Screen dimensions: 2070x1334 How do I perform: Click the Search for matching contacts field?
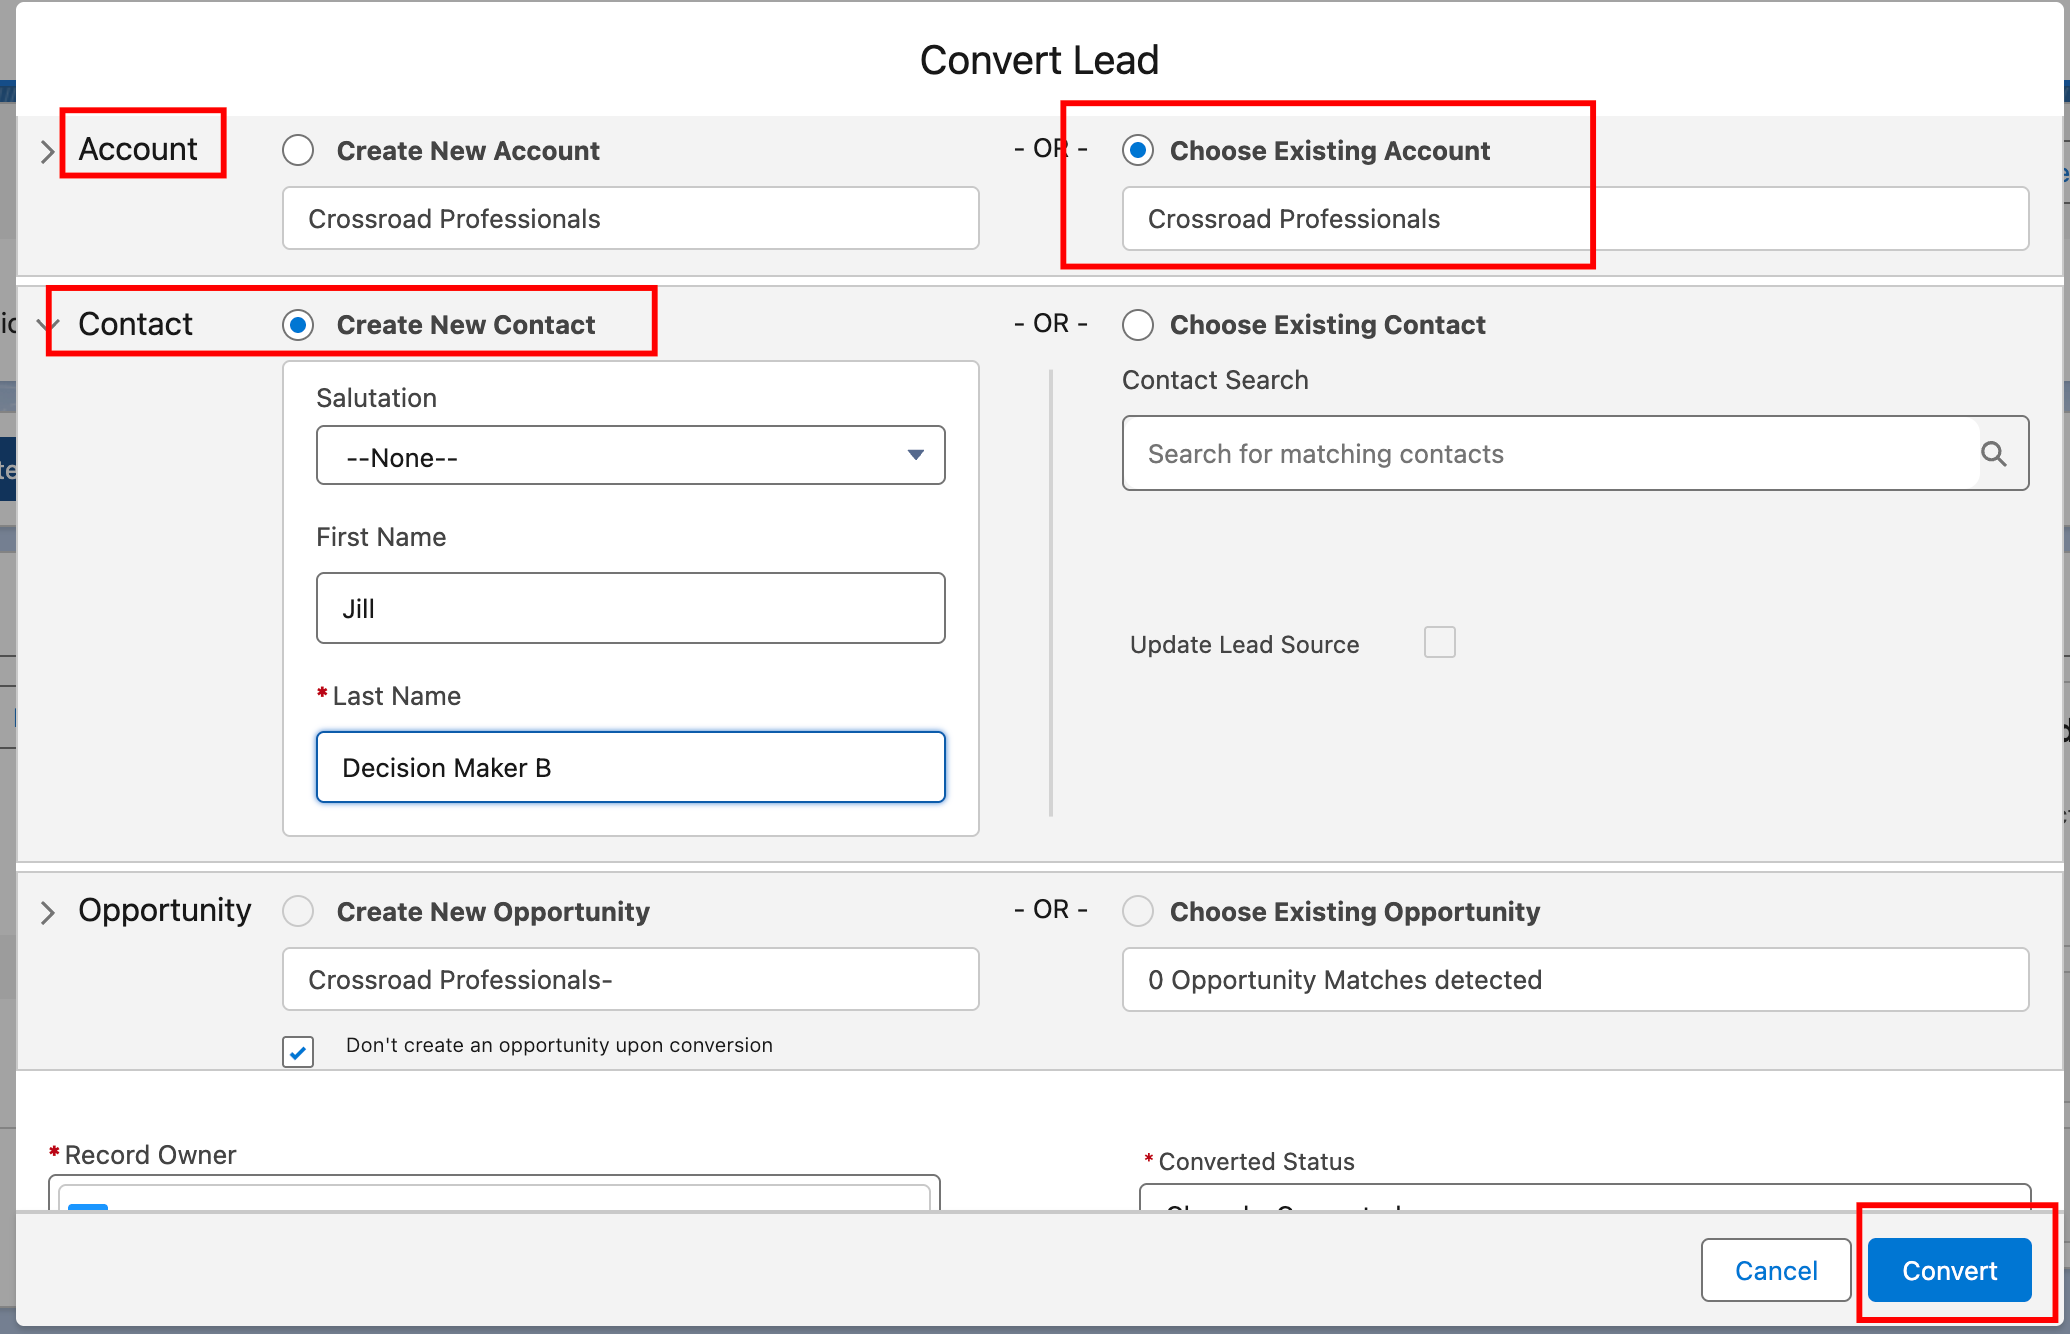pos(1550,454)
